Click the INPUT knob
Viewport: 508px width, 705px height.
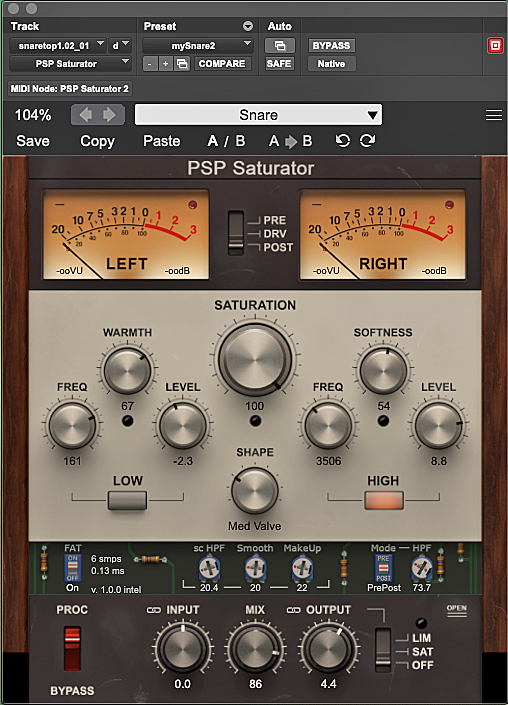(x=182, y=649)
